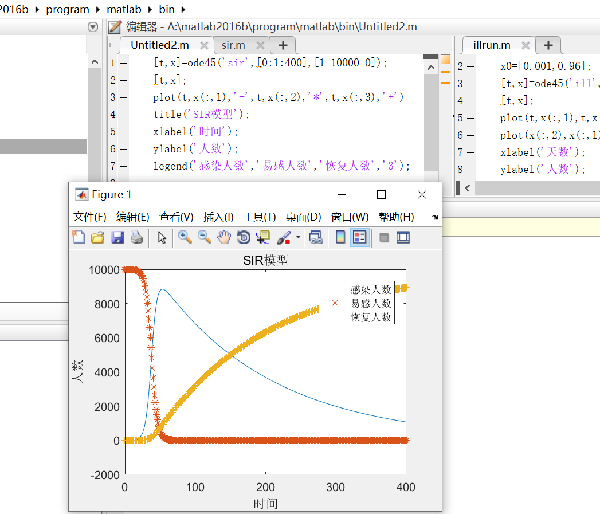Expand the arrow before 'program' in path
The width and height of the screenshot is (600, 514).
tap(38, 10)
